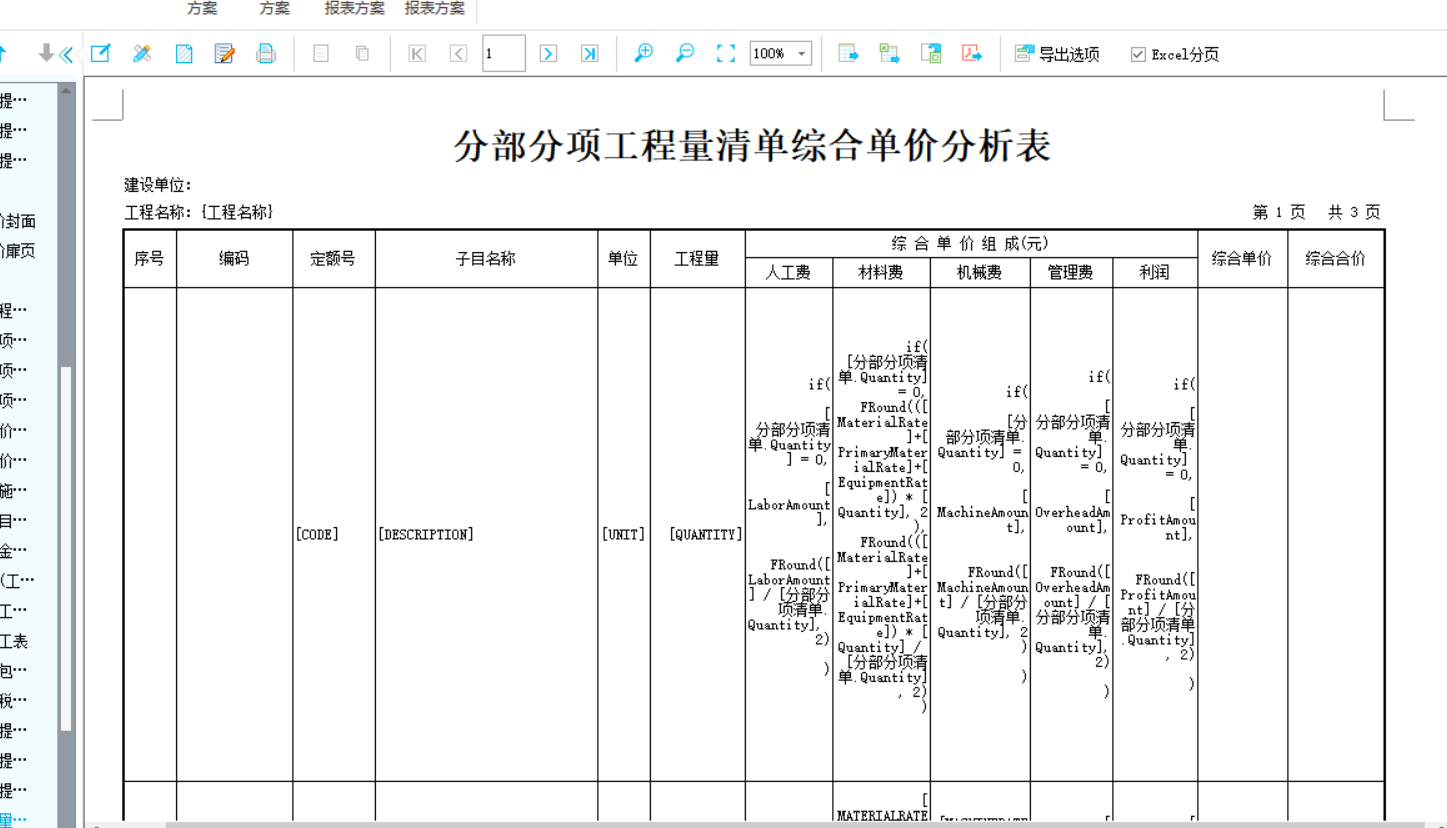The image size is (1447, 828).
Task: Zoom out with the magnifier minus
Action: pos(685,53)
